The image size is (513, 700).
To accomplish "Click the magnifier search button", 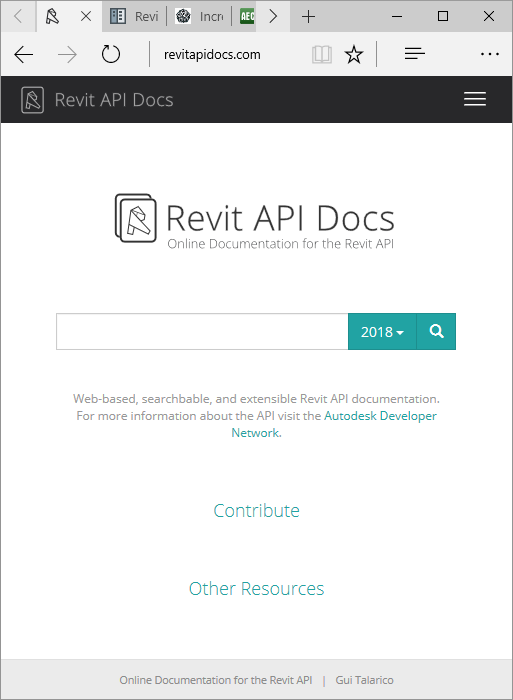I will 436,331.
